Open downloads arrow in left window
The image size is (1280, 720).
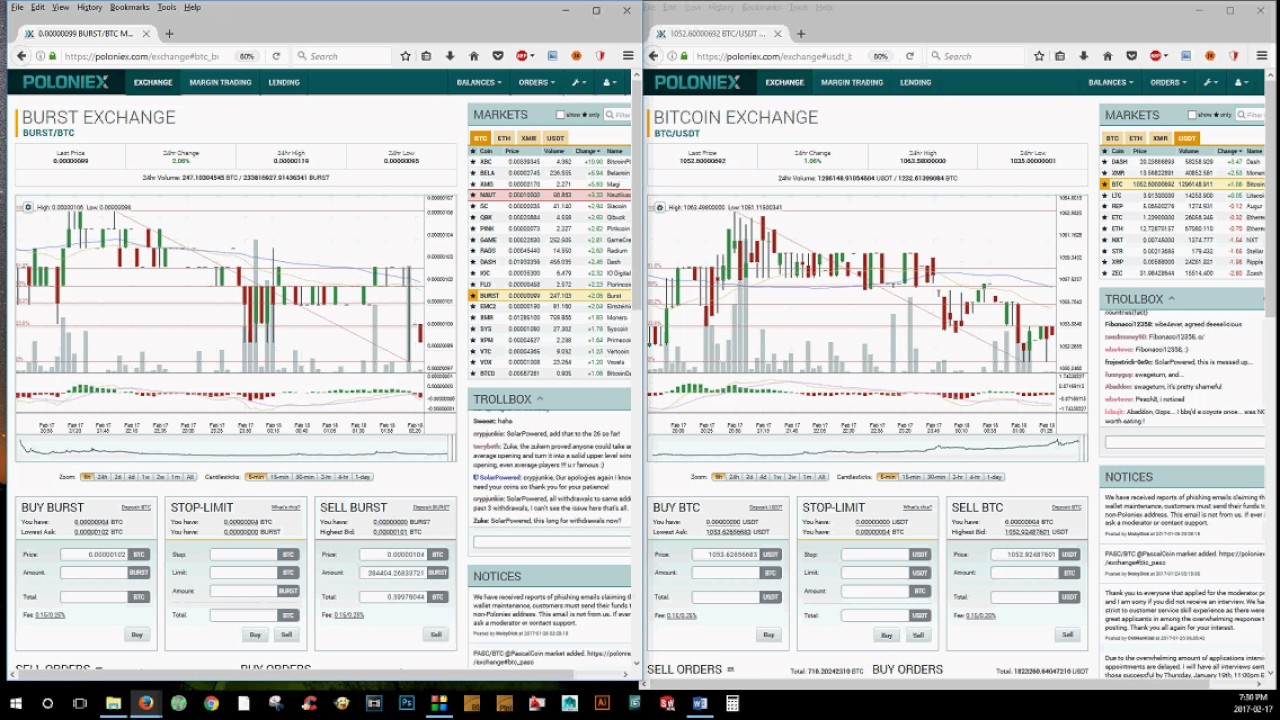[x=450, y=56]
